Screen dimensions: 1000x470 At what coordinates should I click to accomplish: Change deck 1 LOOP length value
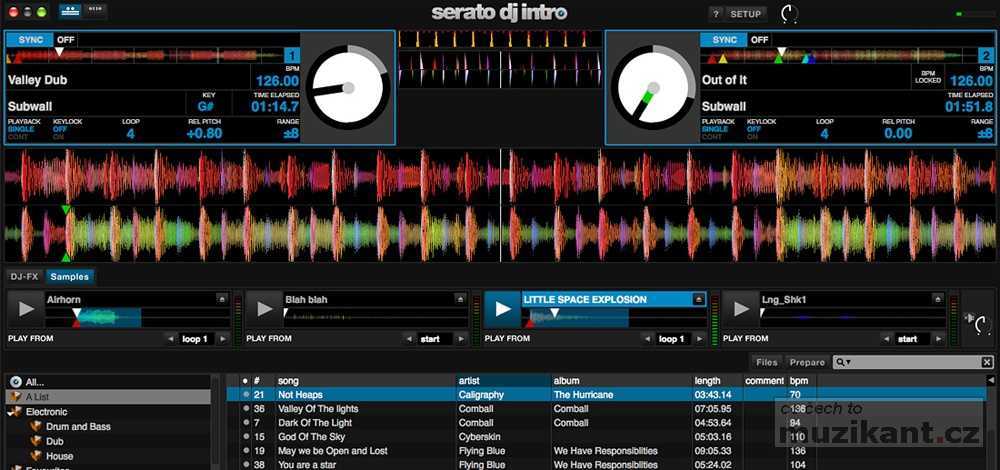pos(131,134)
